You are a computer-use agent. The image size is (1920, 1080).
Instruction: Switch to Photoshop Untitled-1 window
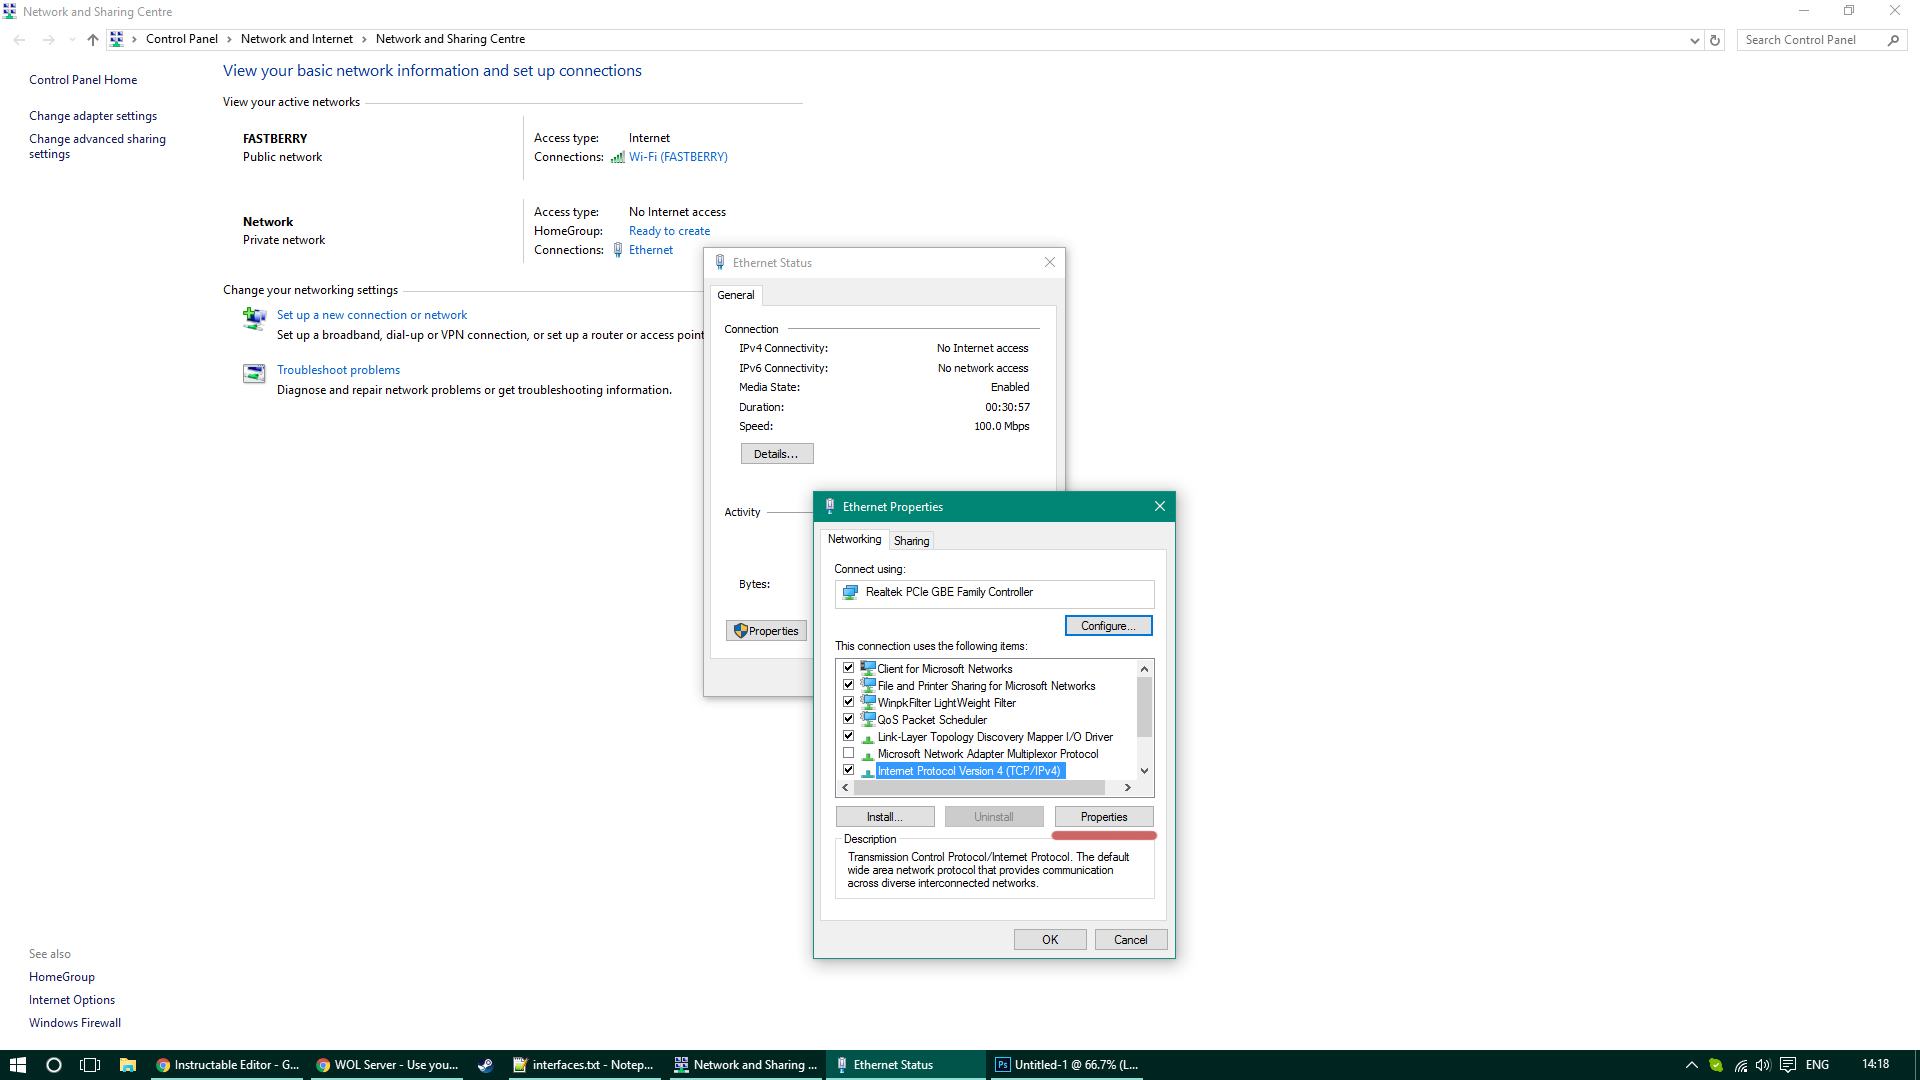[x=1067, y=1065]
